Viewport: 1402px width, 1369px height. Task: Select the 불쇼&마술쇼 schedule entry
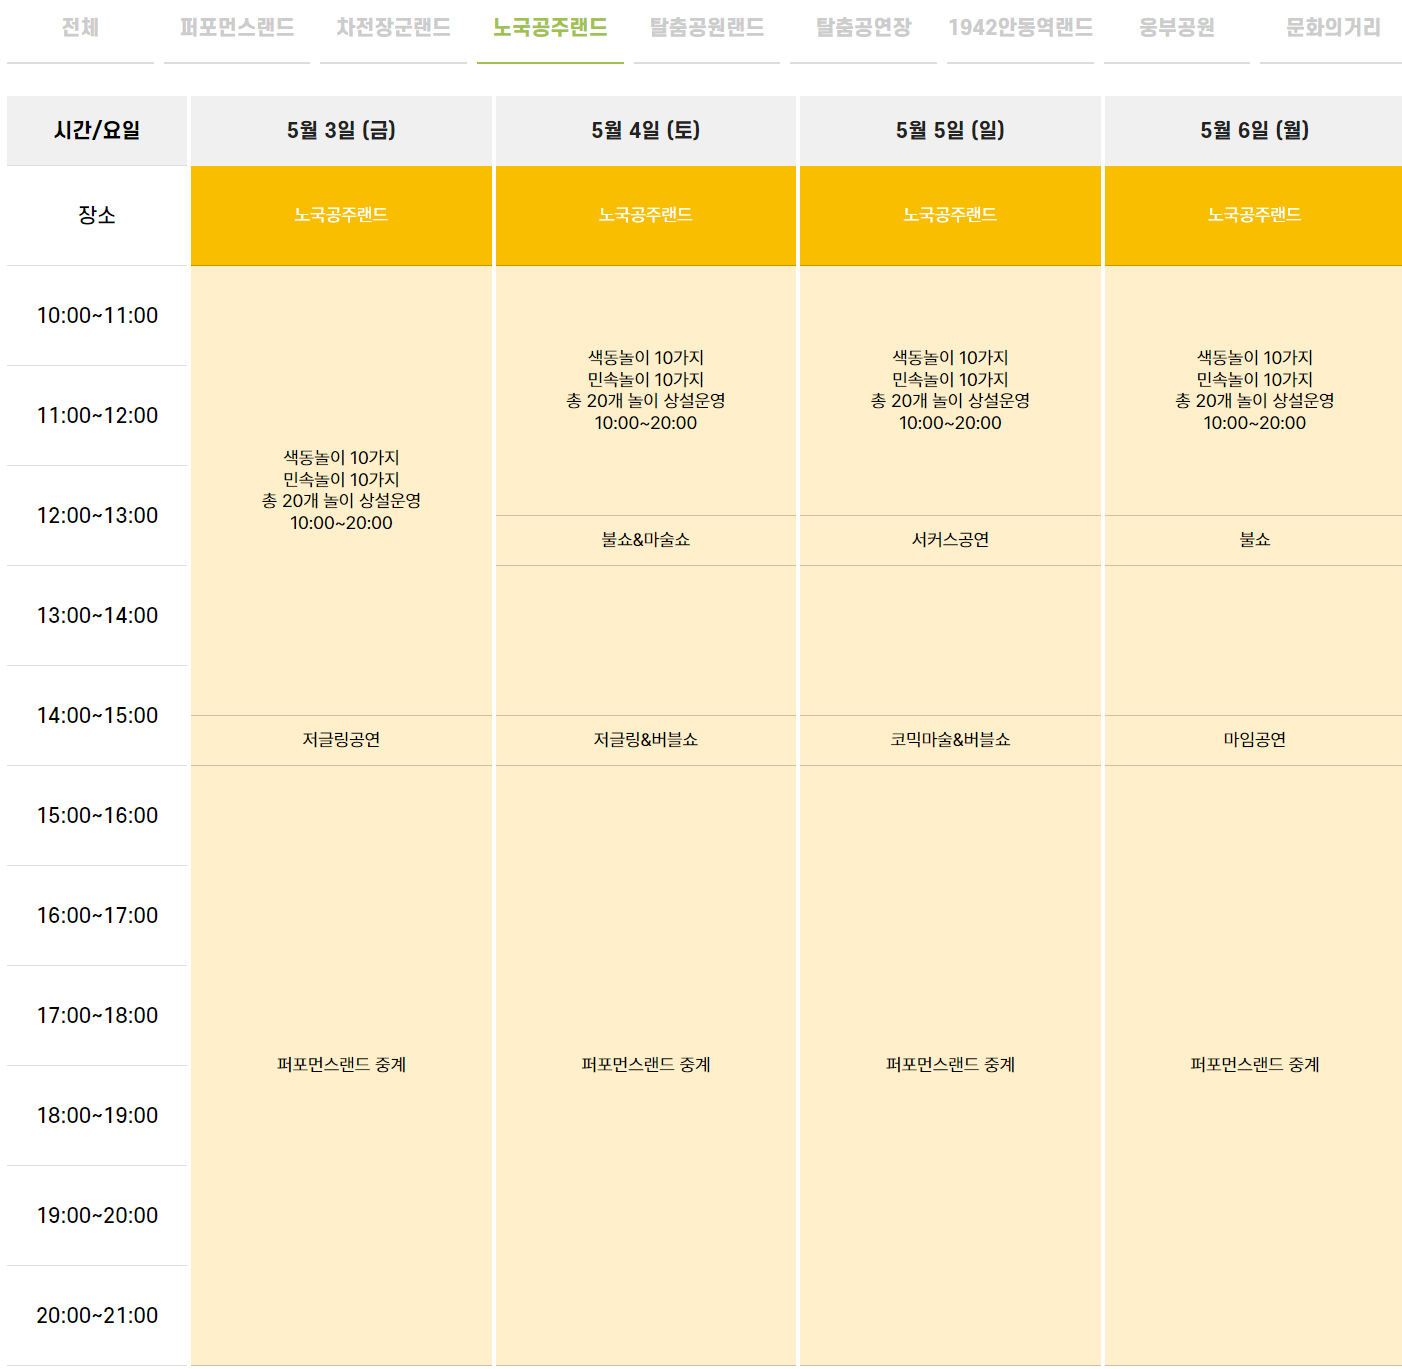pyautogui.click(x=645, y=540)
